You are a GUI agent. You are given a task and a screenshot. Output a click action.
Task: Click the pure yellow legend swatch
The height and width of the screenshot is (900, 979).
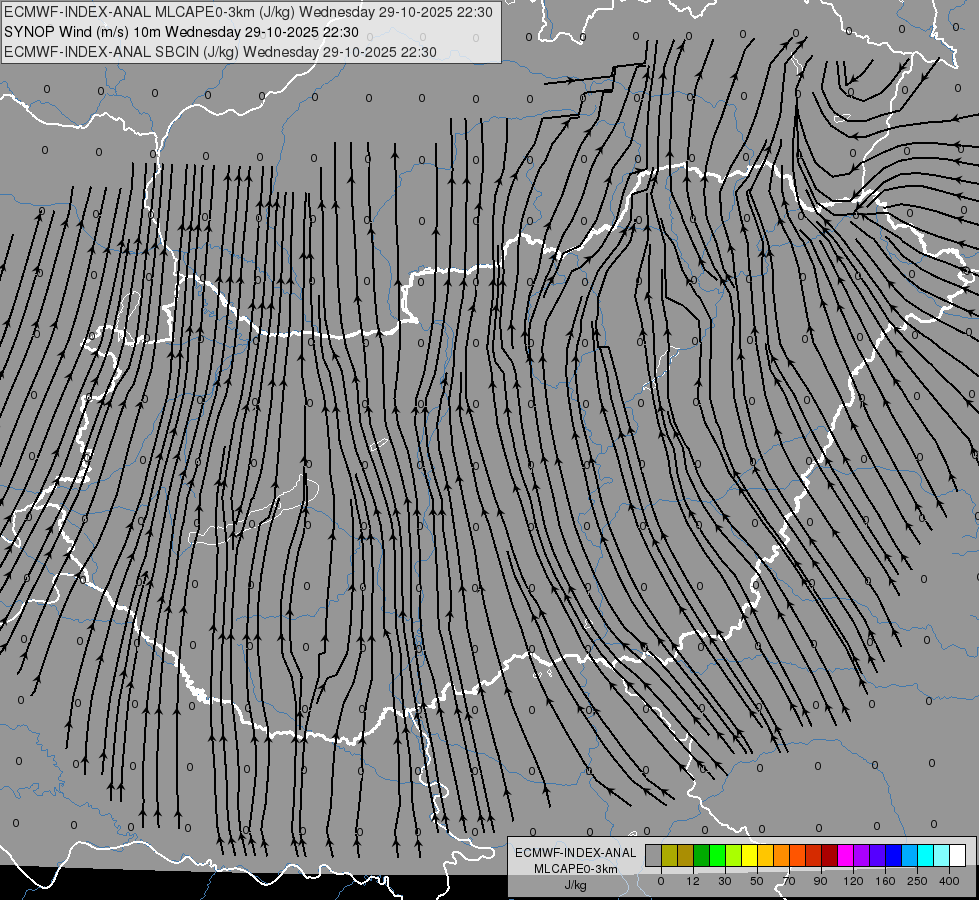click(750, 855)
